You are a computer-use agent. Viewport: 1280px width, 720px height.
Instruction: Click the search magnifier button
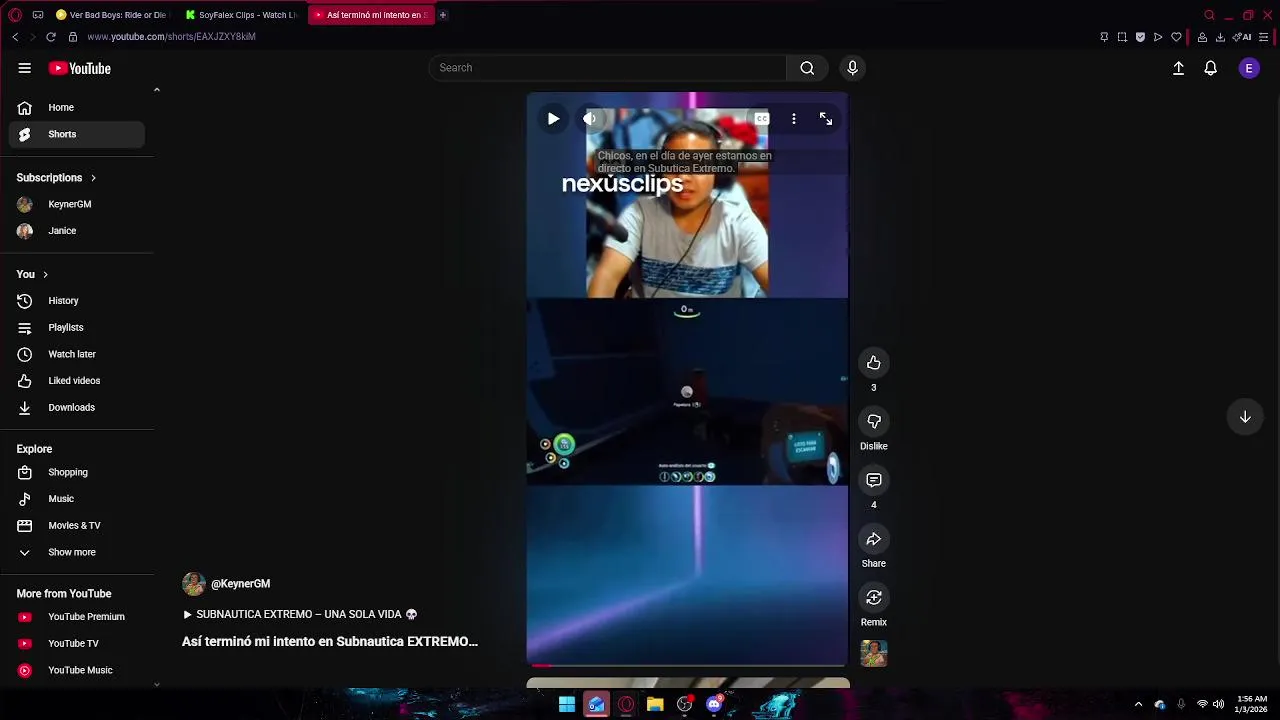point(807,68)
